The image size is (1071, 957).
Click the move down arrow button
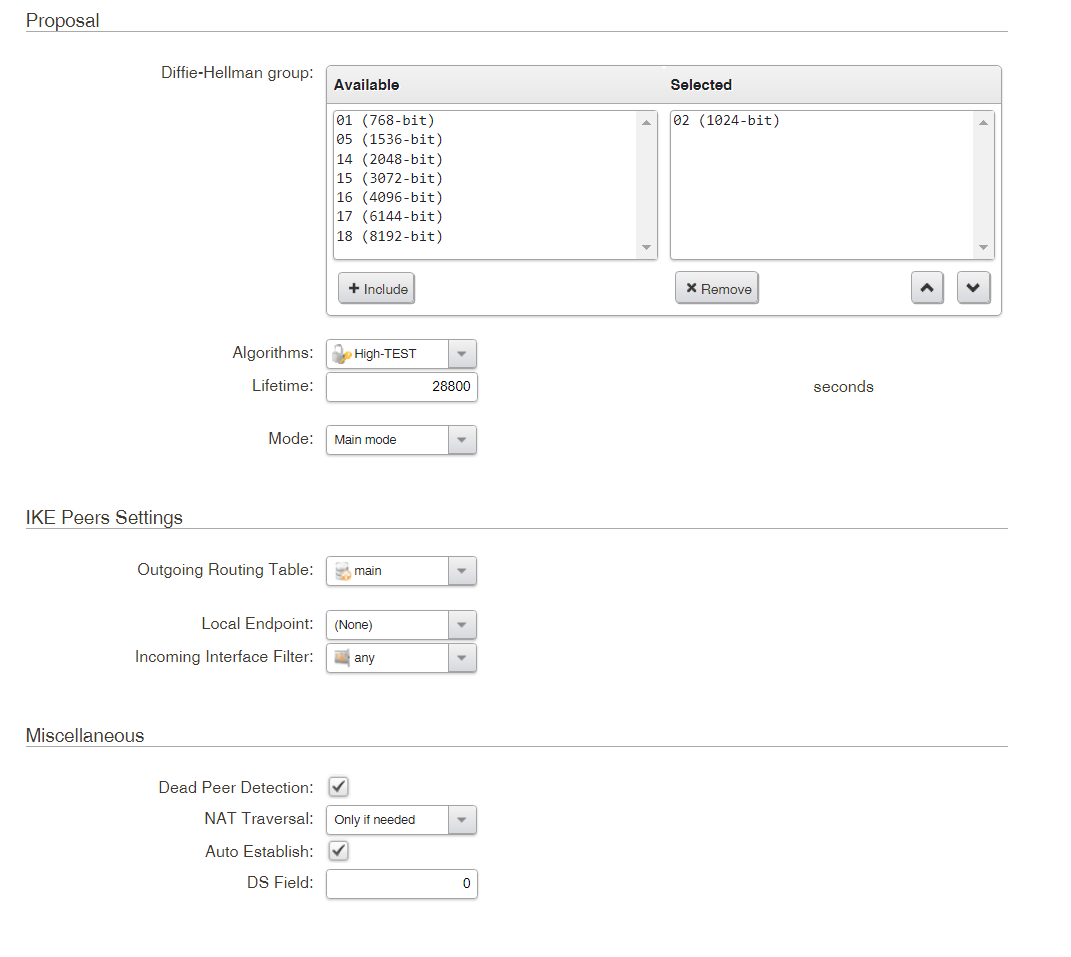pyautogui.click(x=973, y=288)
